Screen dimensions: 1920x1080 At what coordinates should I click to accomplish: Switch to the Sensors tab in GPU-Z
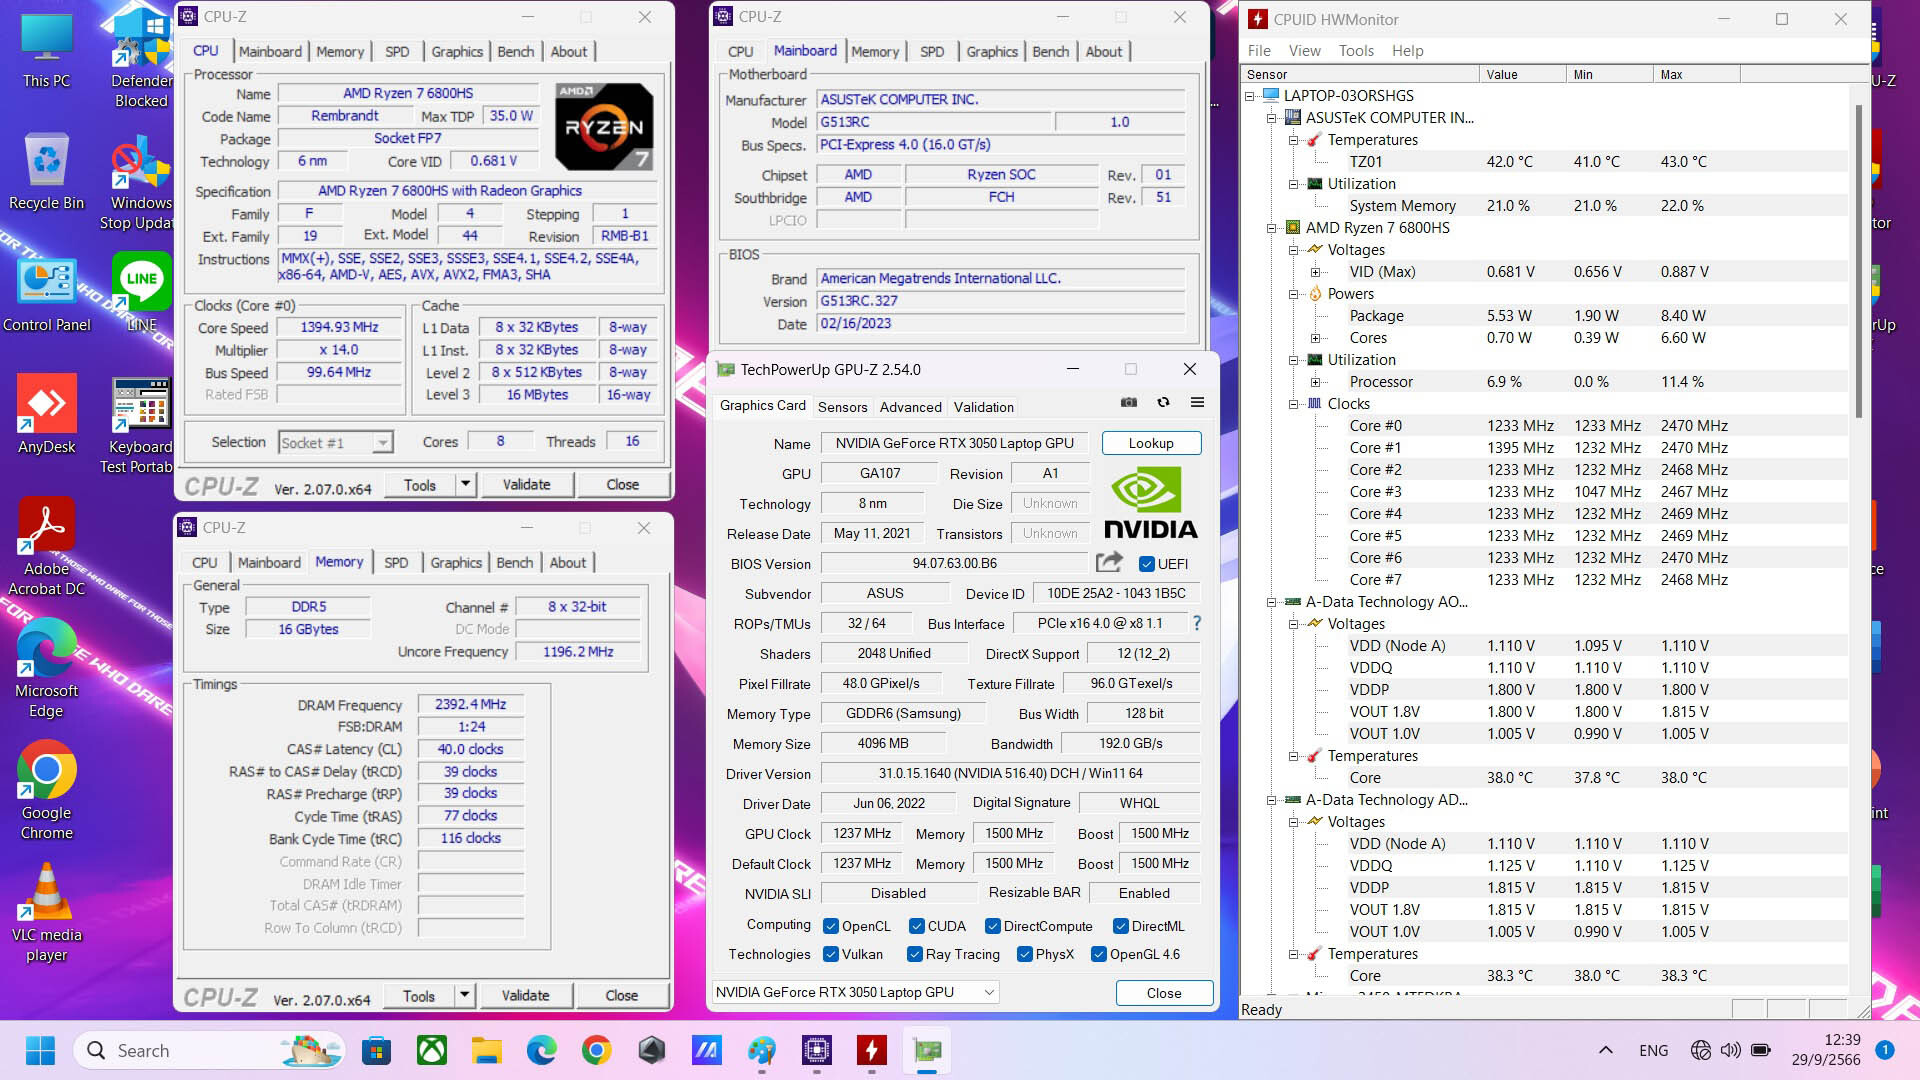(842, 407)
